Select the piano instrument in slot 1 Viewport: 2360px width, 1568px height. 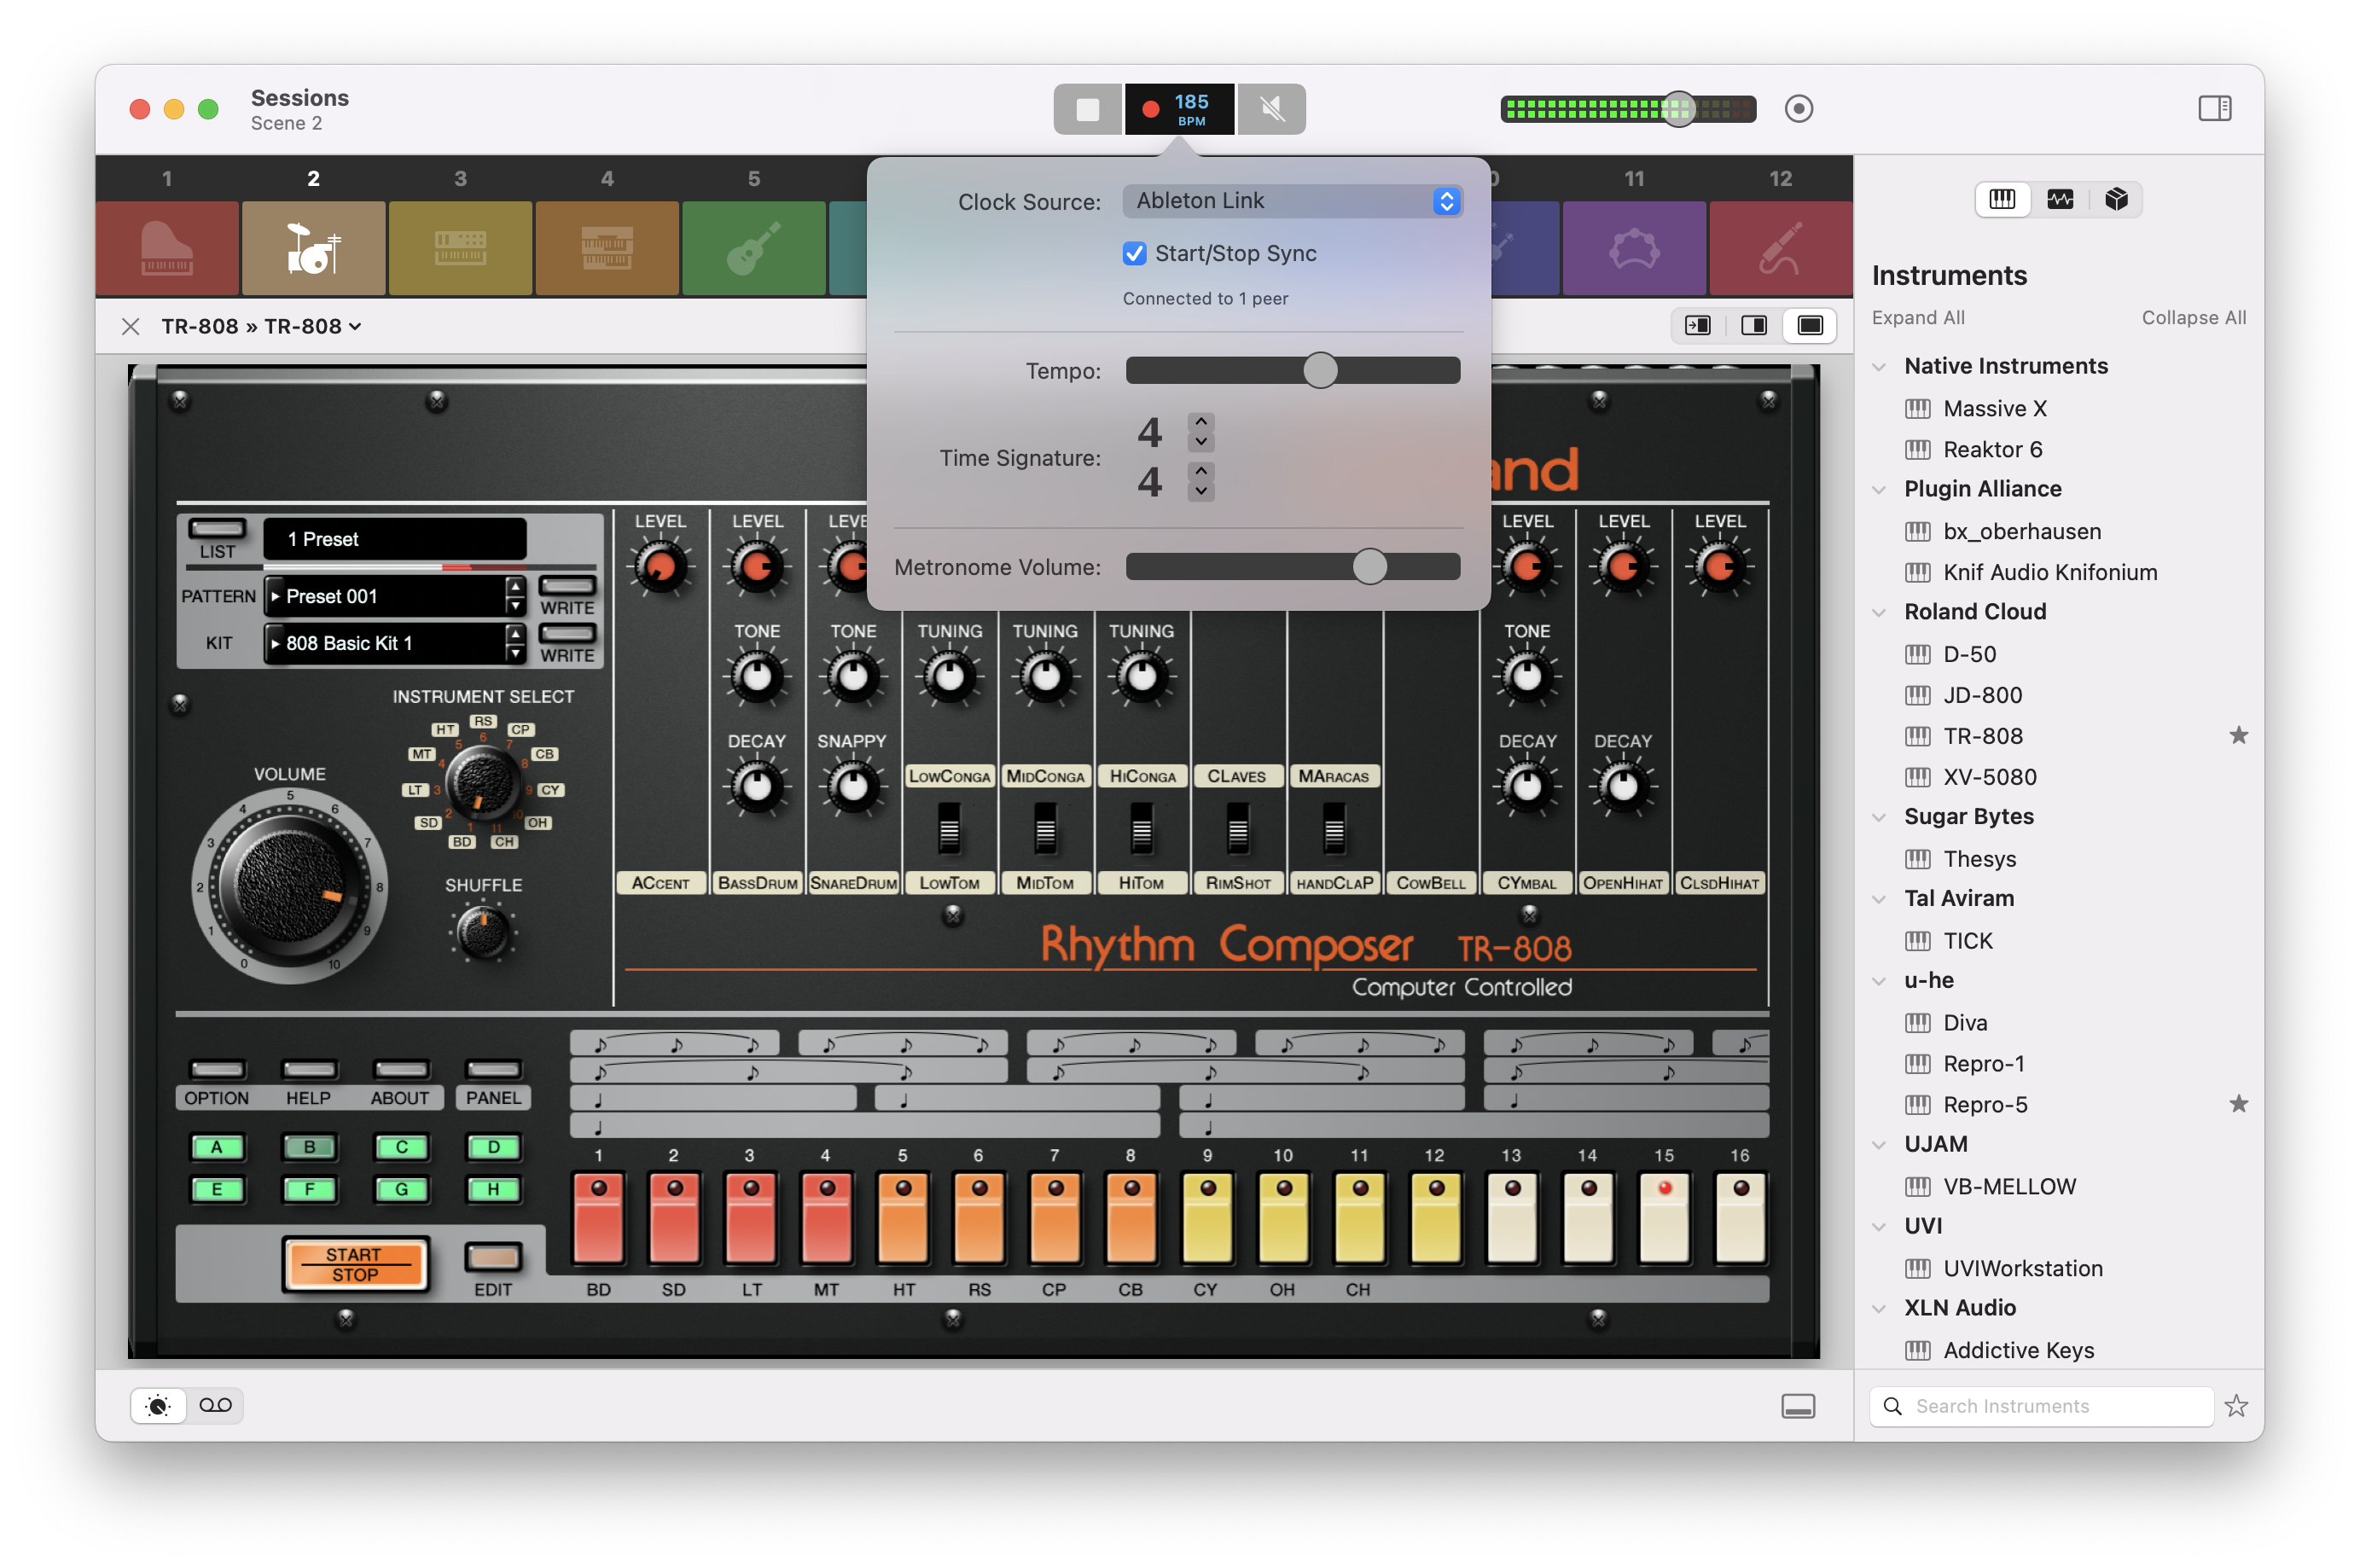point(167,248)
